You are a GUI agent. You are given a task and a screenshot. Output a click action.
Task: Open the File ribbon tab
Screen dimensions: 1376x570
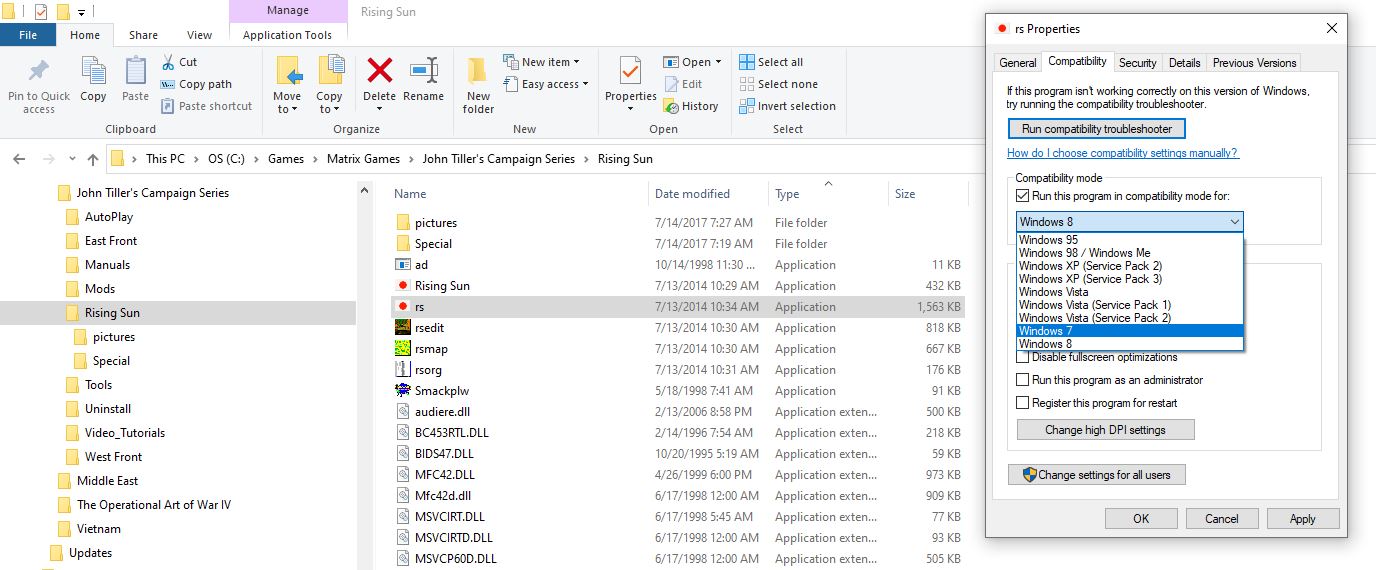coord(28,35)
